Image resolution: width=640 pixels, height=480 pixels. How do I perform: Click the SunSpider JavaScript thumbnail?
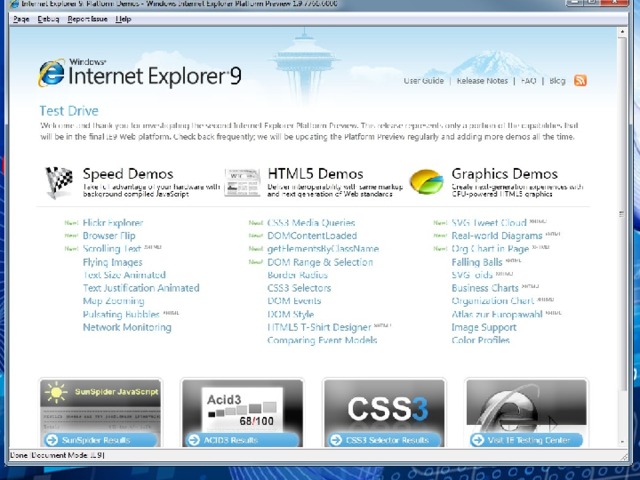coord(100,406)
